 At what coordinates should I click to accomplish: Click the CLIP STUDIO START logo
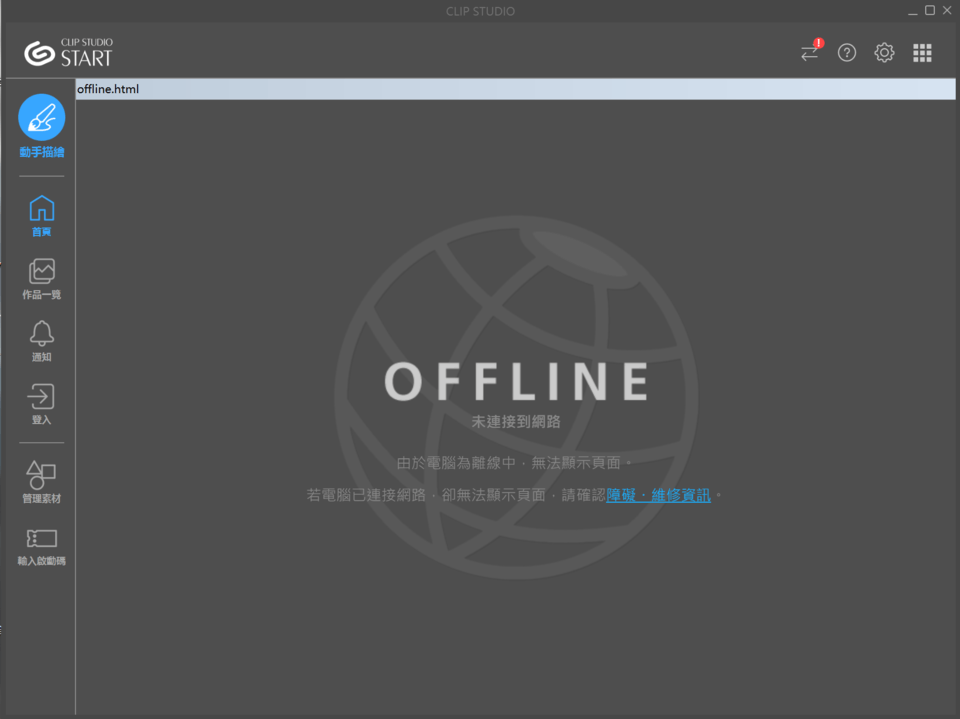click(x=70, y=52)
